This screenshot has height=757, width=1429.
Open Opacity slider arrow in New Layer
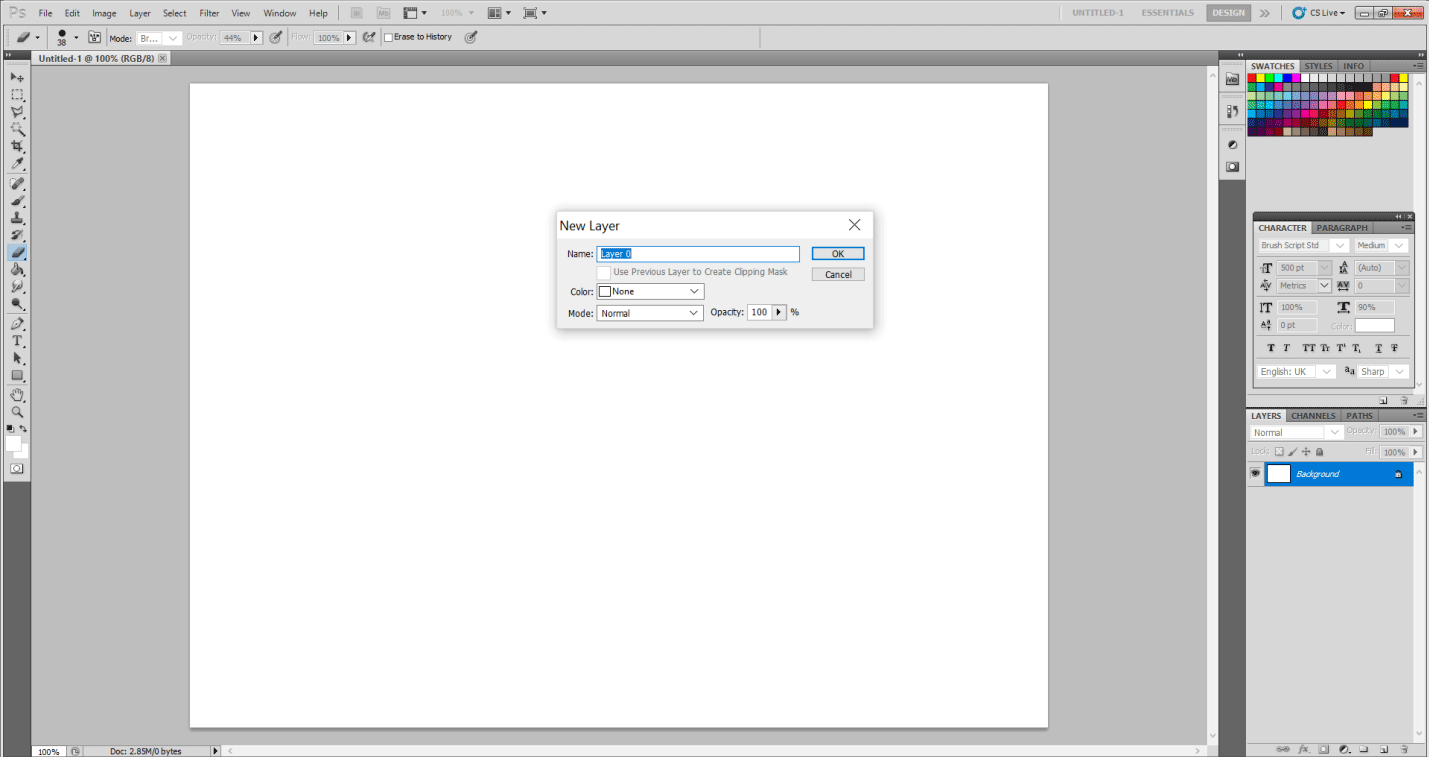(x=778, y=312)
